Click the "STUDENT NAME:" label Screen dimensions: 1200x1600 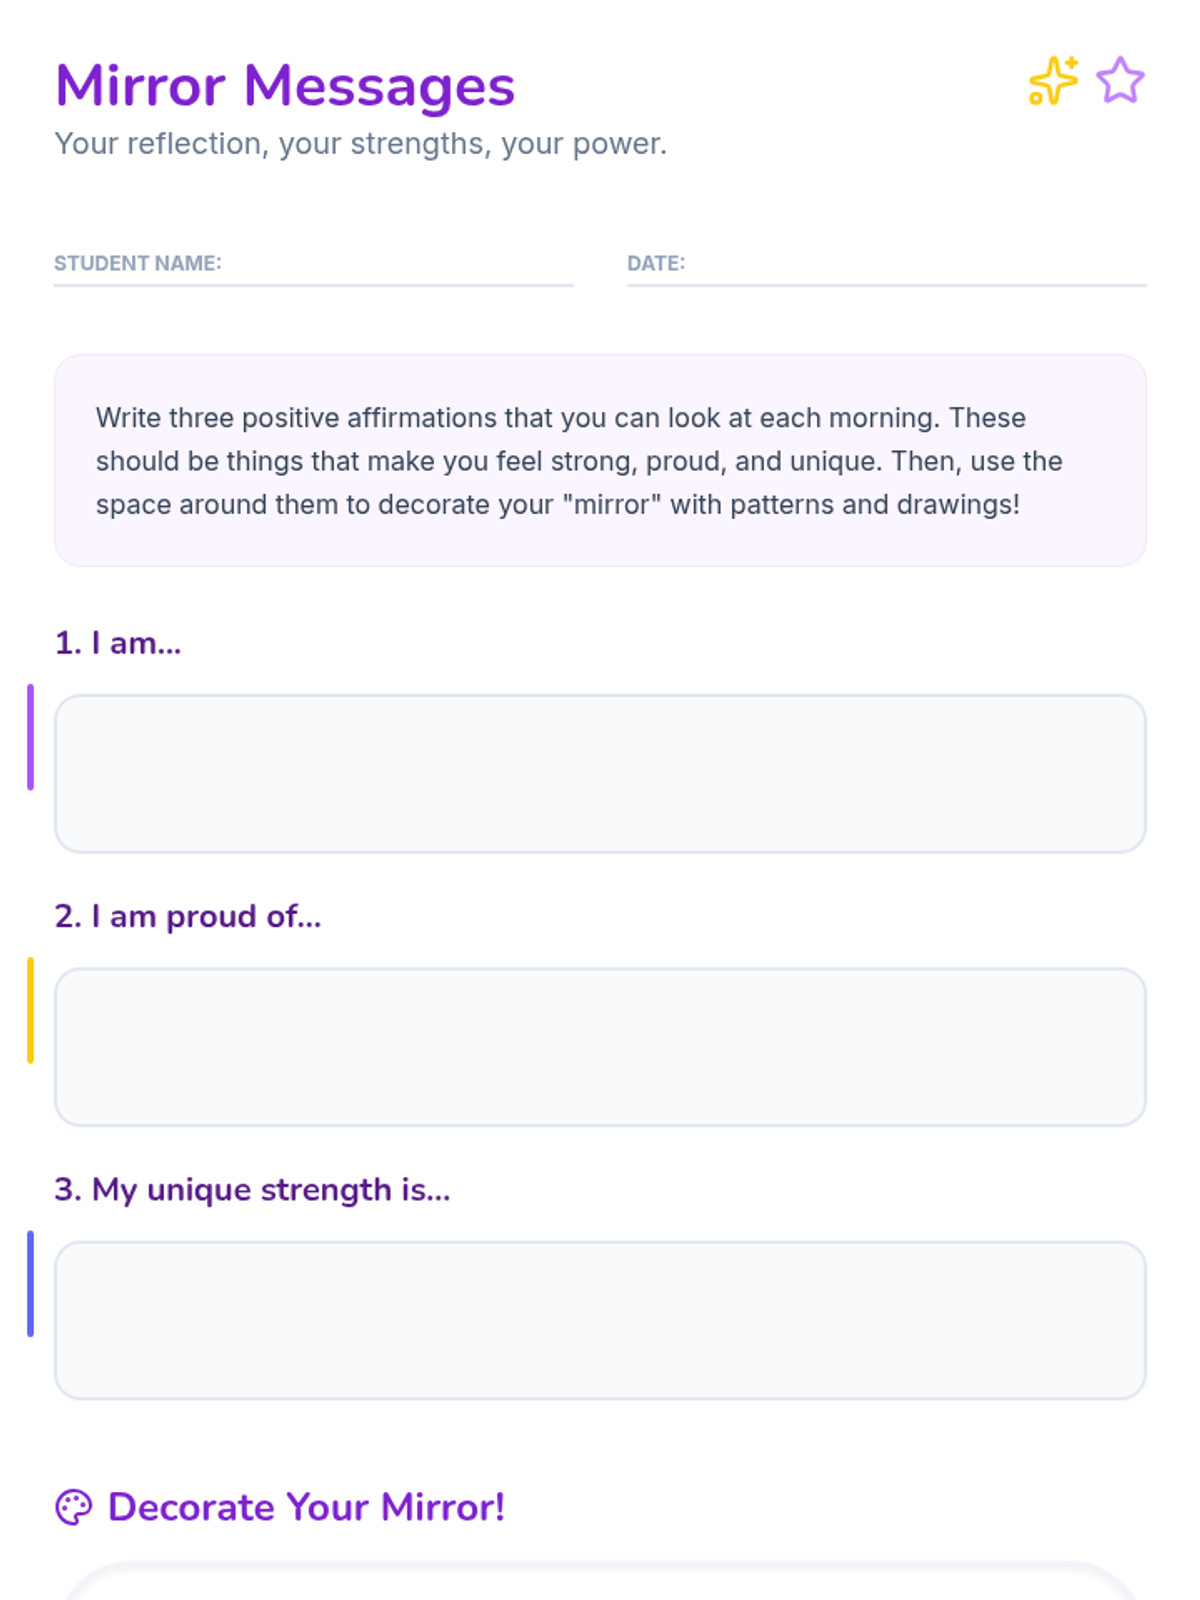[138, 263]
